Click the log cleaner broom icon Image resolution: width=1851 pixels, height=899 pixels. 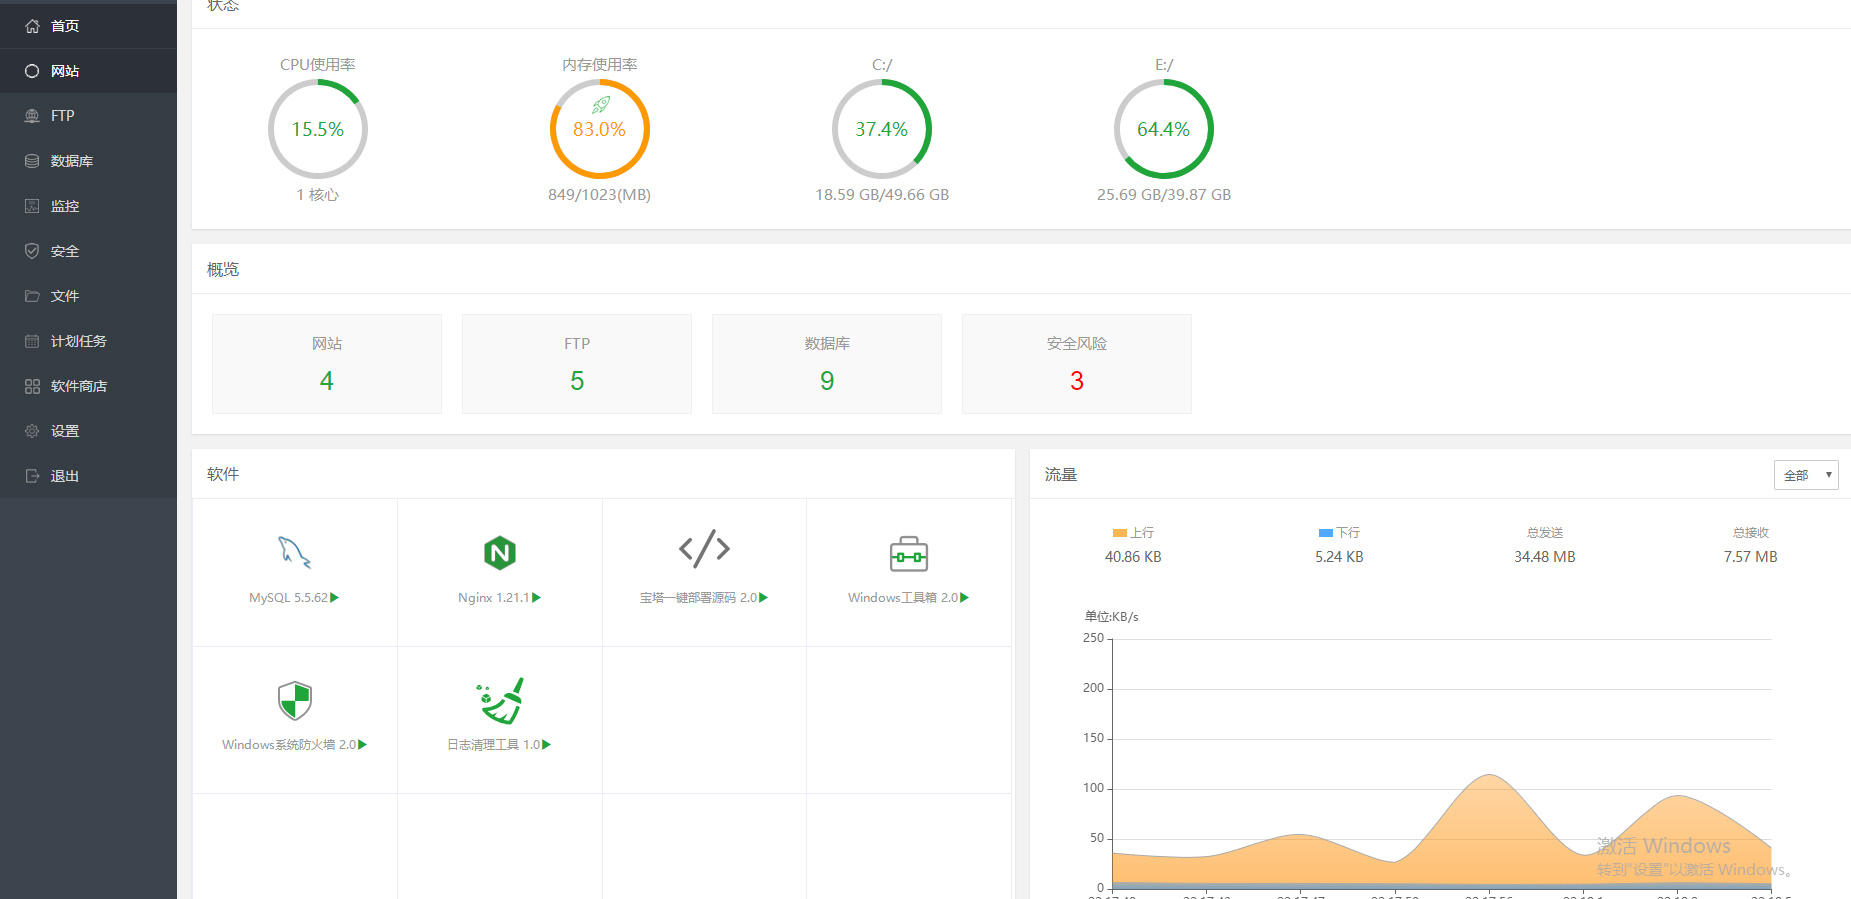coord(500,700)
